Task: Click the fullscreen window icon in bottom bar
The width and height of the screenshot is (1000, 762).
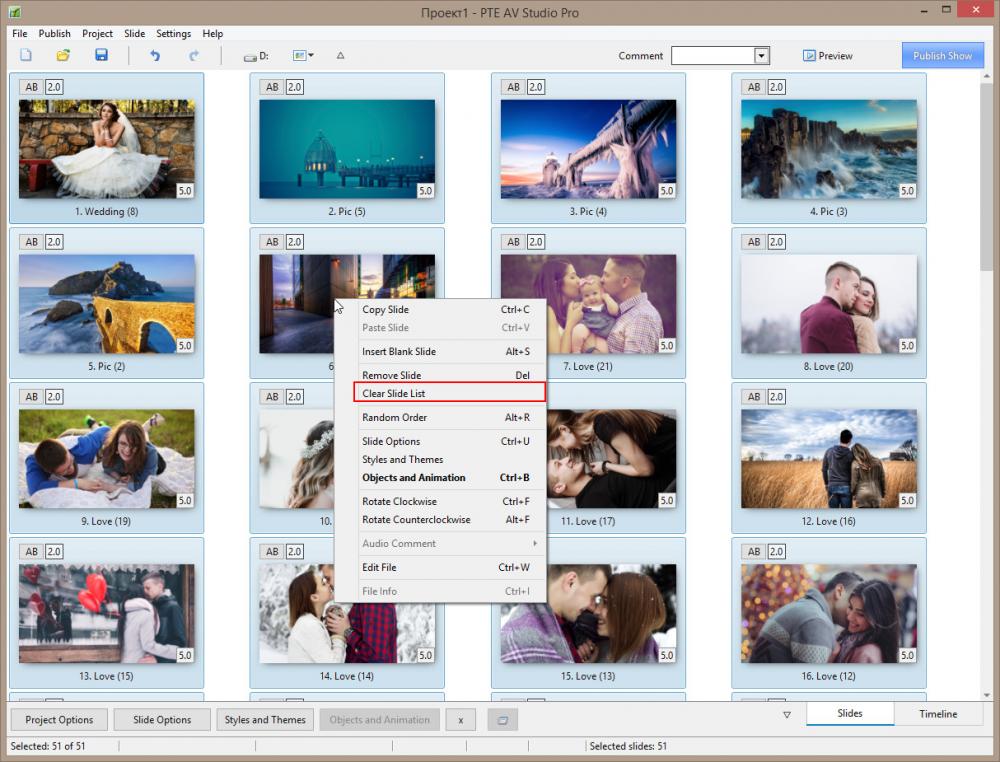Action: (503, 720)
